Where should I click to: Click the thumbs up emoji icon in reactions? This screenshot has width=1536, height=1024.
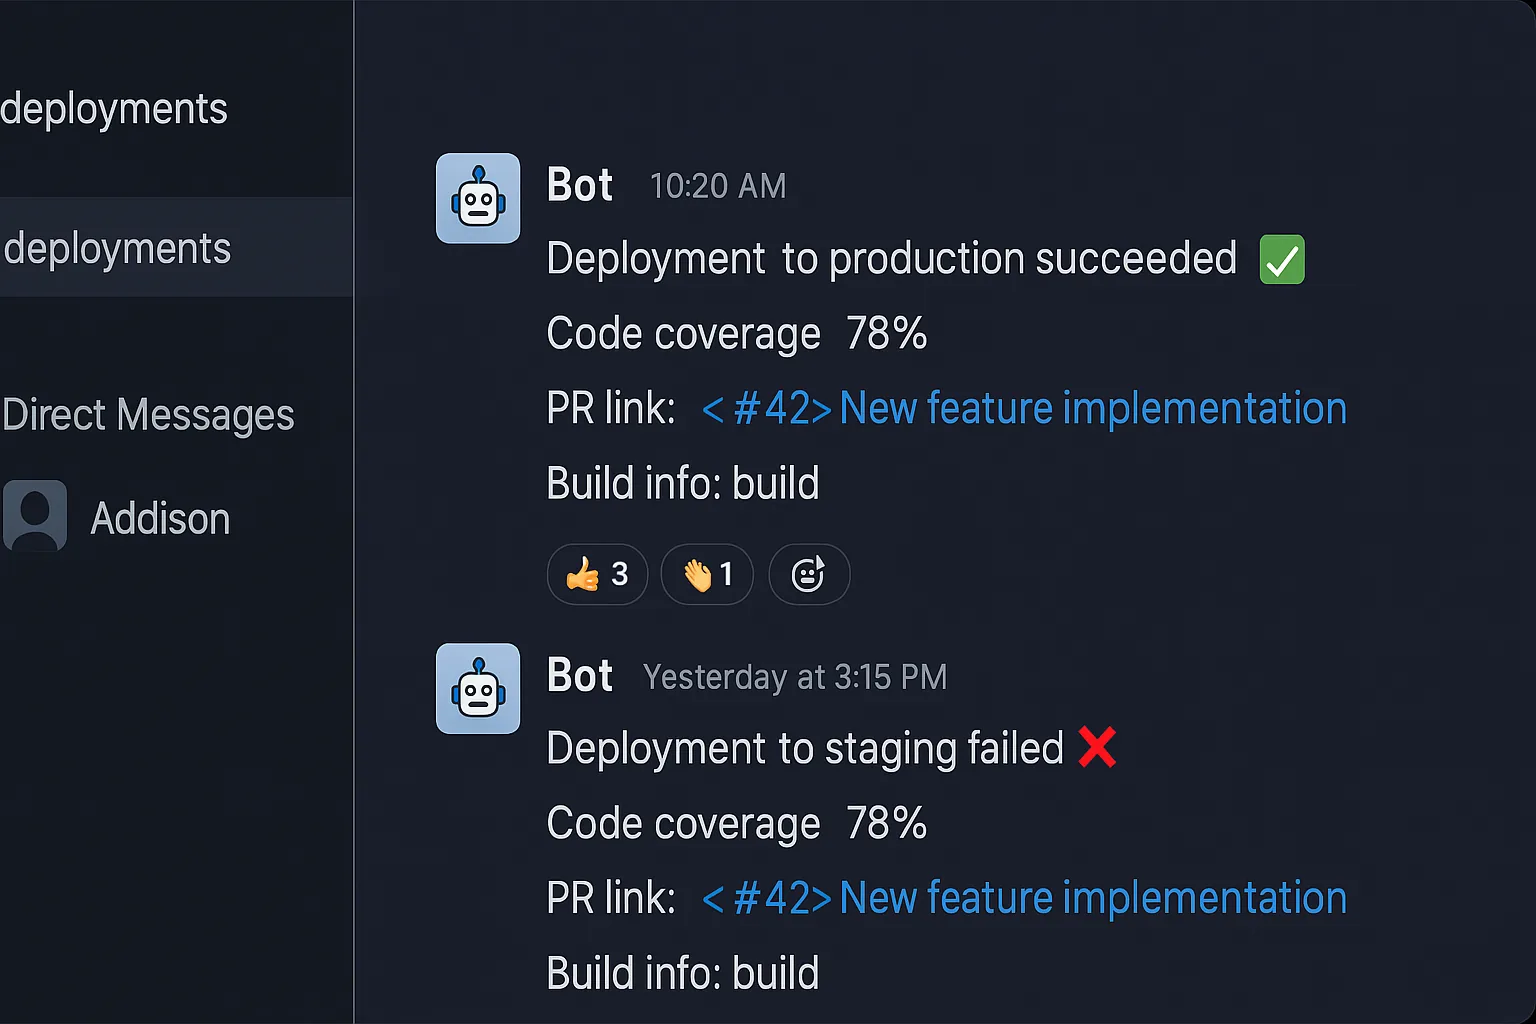pos(583,574)
